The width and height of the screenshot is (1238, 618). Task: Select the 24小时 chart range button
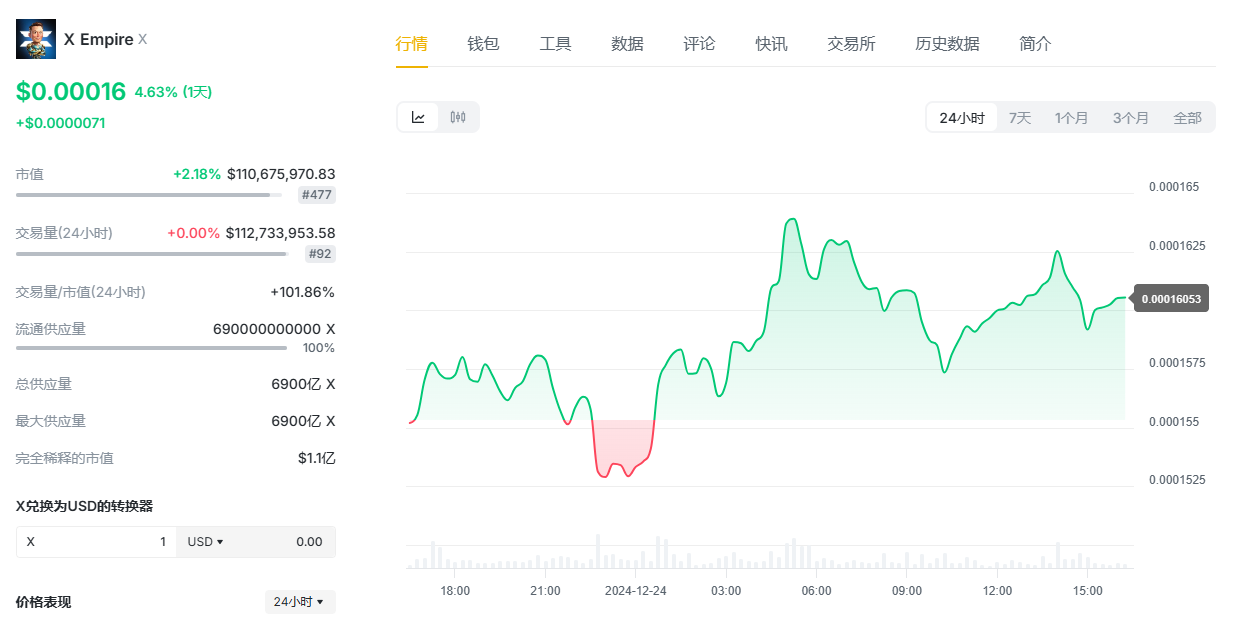coord(962,117)
